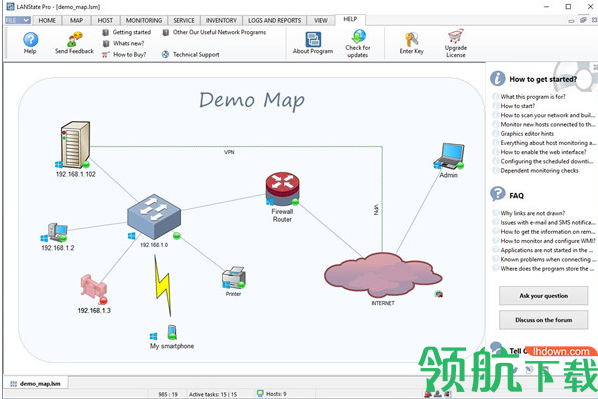This screenshot has width=598, height=399.
Task: Select the red offline host 192.168.1.3
Action: click(93, 289)
